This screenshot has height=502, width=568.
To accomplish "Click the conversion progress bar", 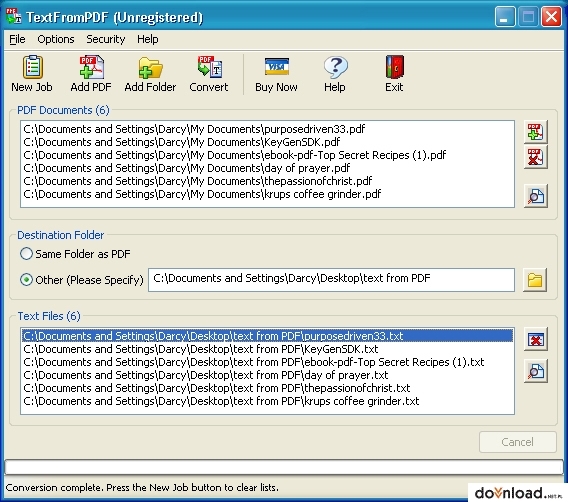I will (x=284, y=467).
